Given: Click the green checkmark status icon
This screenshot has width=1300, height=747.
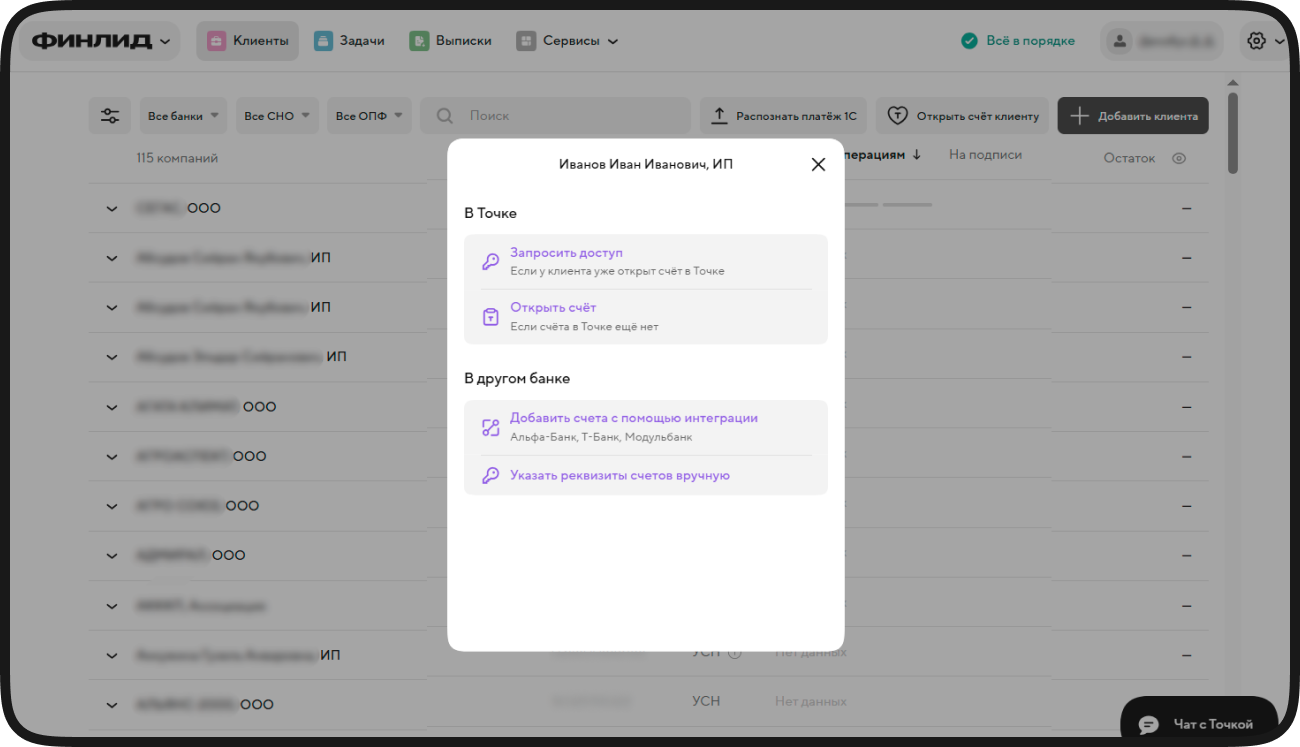Looking at the screenshot, I should [969, 41].
